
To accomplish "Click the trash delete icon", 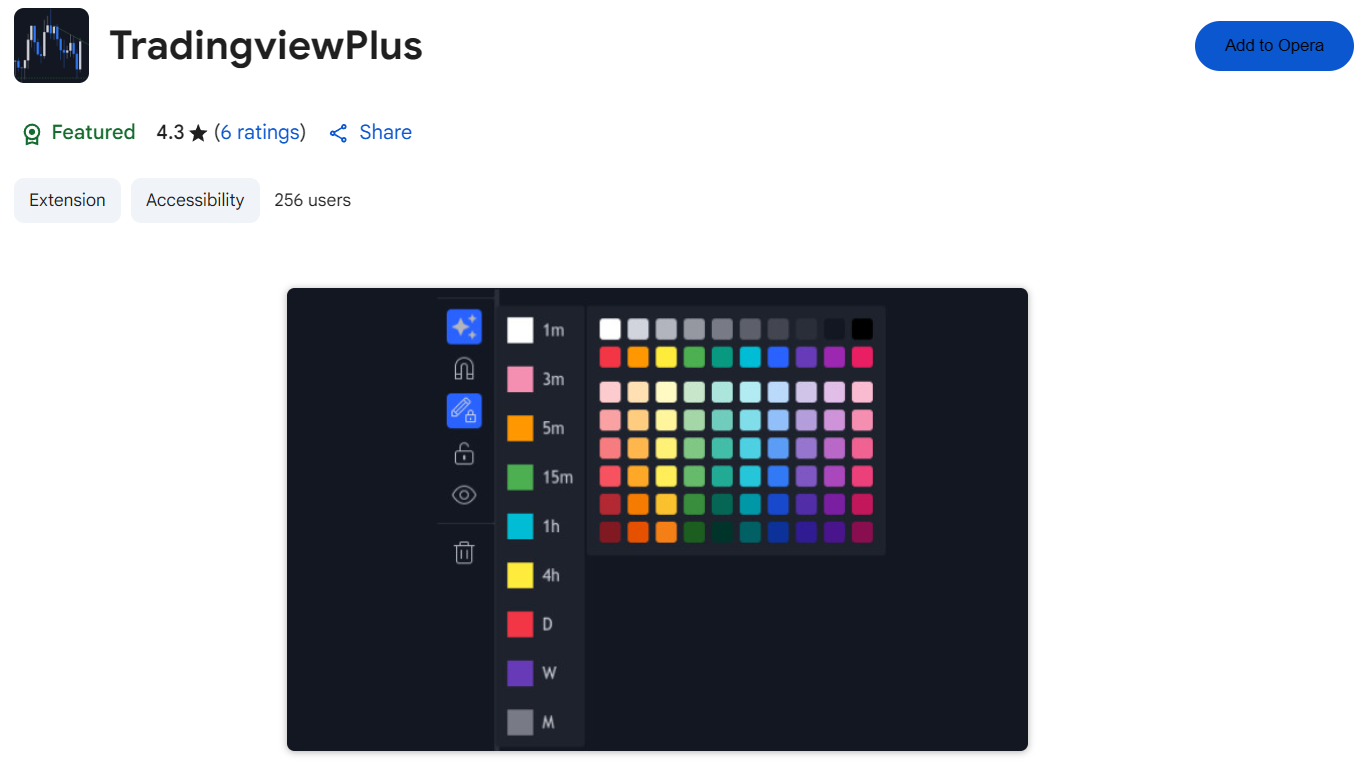I will click(x=464, y=551).
